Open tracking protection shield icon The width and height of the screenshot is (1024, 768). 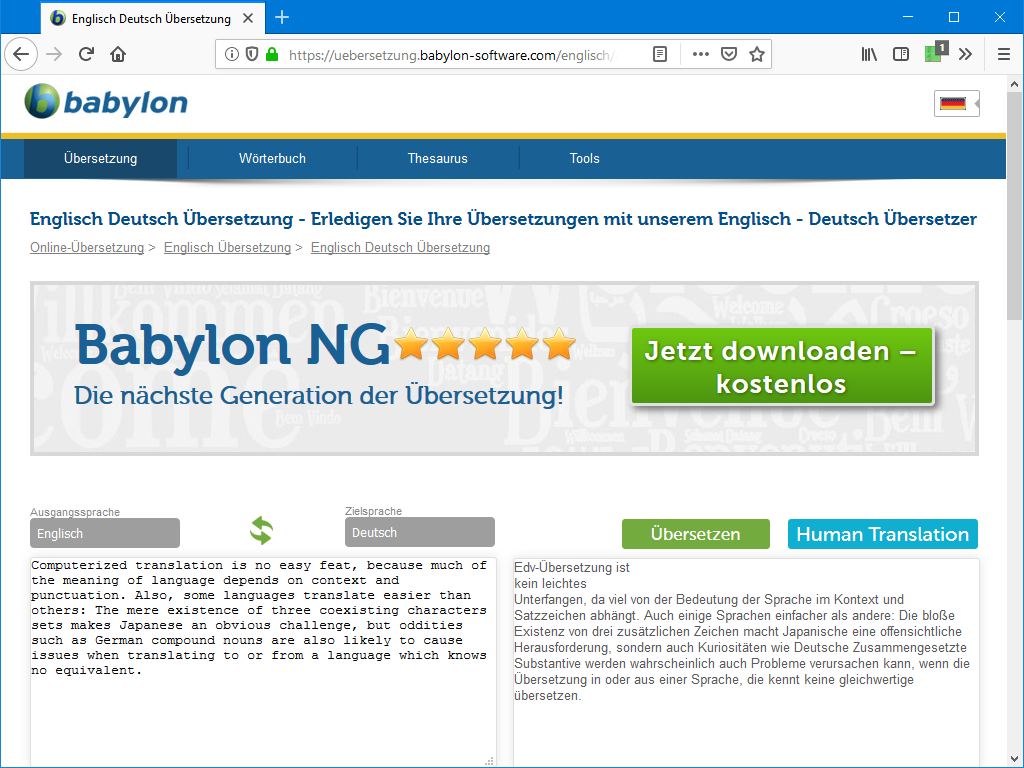click(x=251, y=54)
